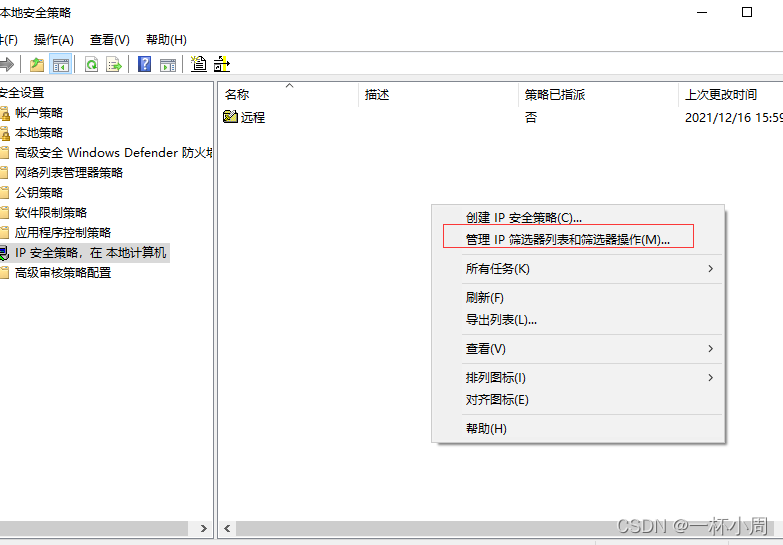Select 安全设置 root node
Image resolution: width=783 pixels, height=545 pixels.
[22, 93]
